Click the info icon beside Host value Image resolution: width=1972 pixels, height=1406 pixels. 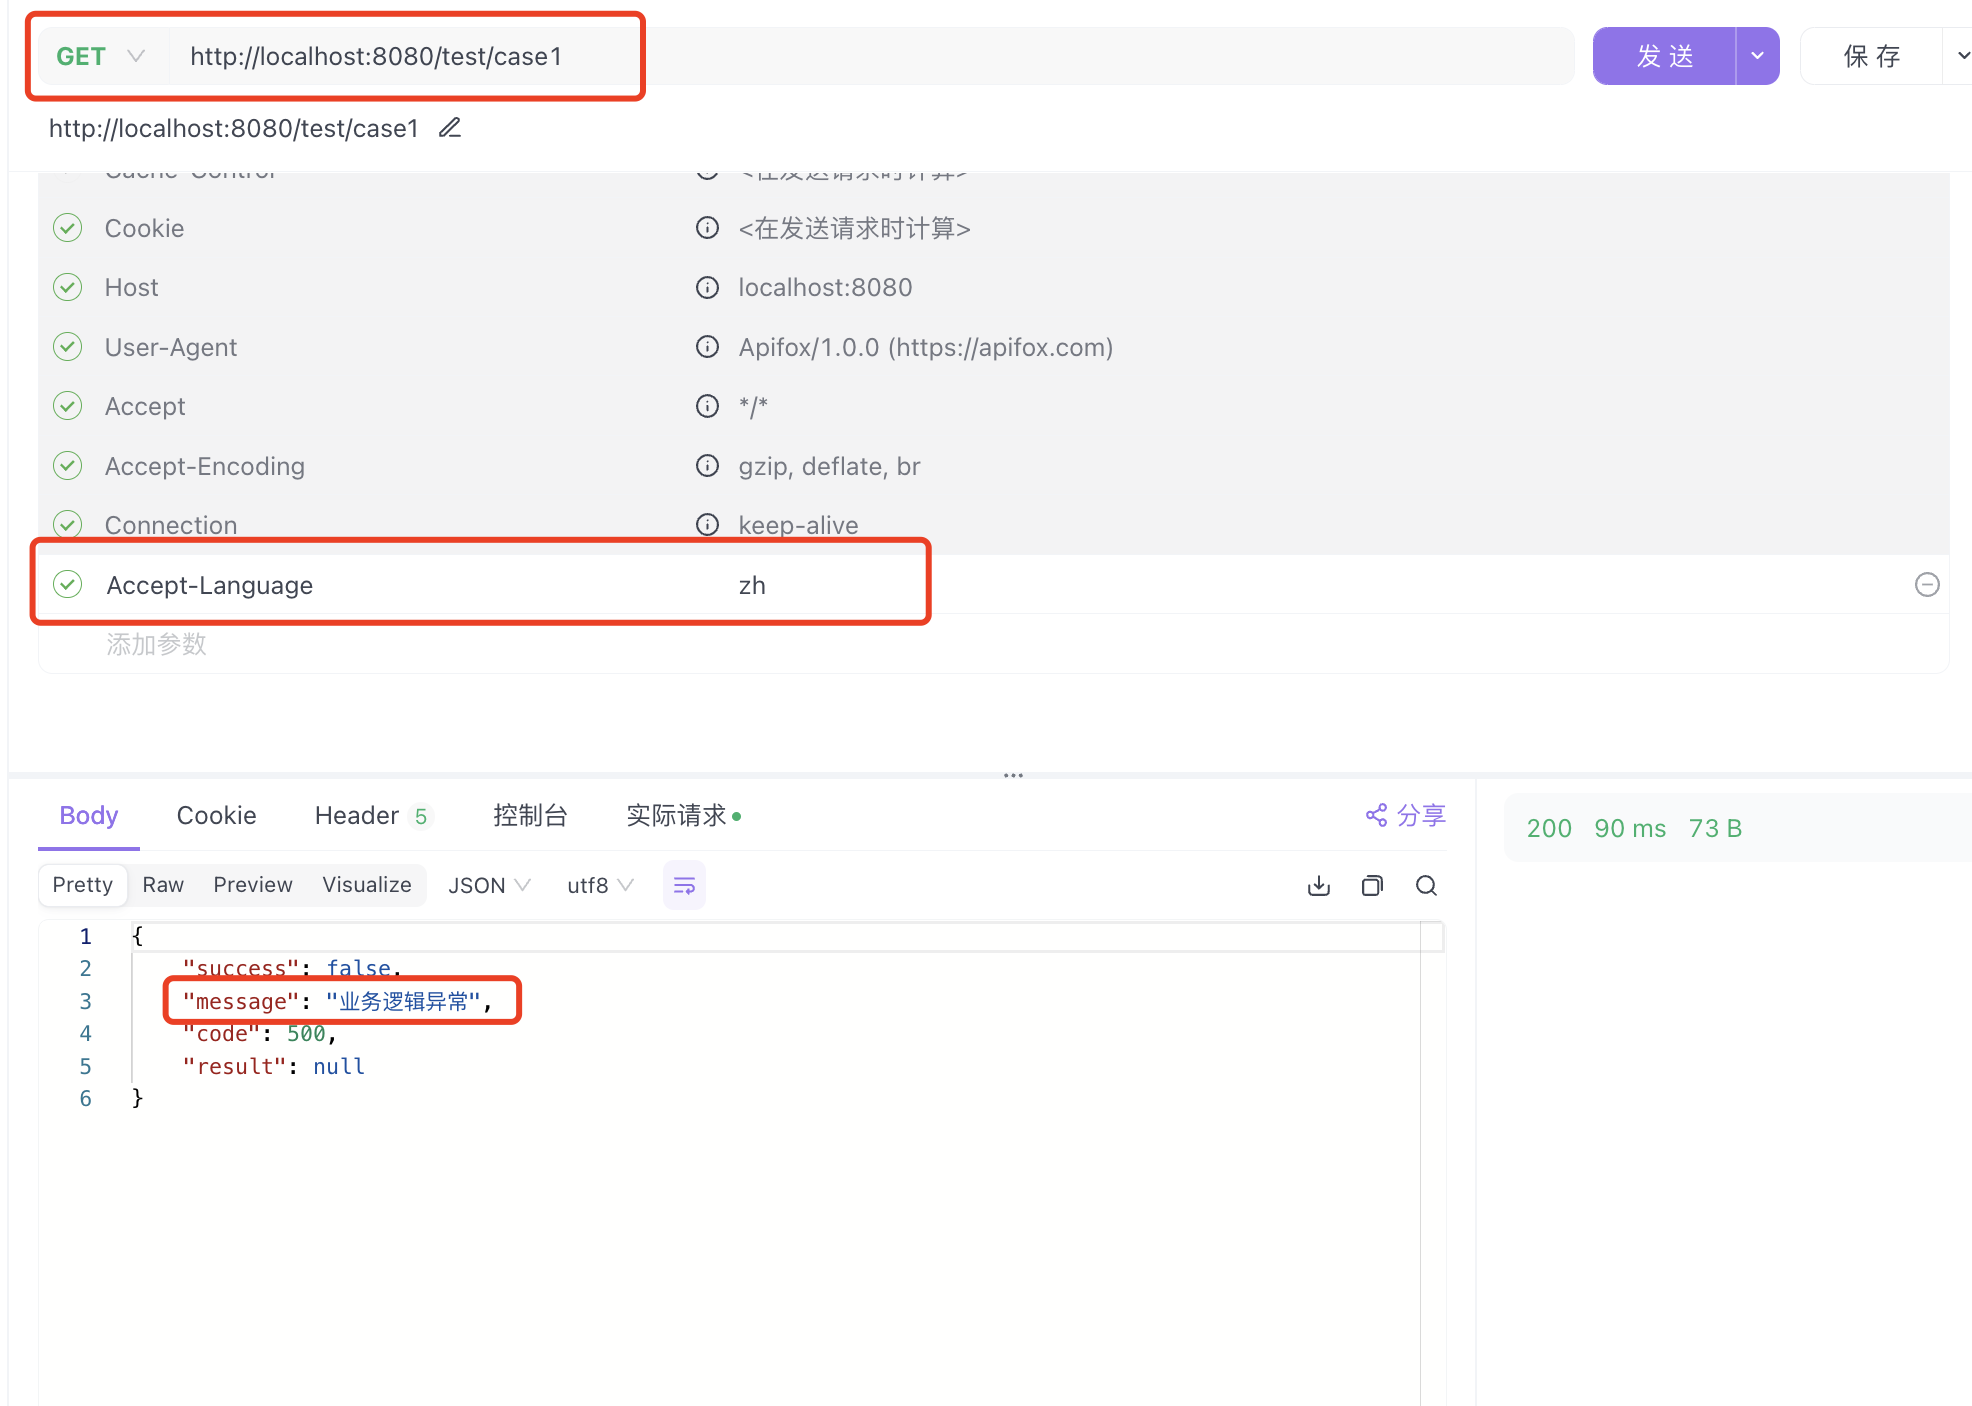pyautogui.click(x=707, y=287)
